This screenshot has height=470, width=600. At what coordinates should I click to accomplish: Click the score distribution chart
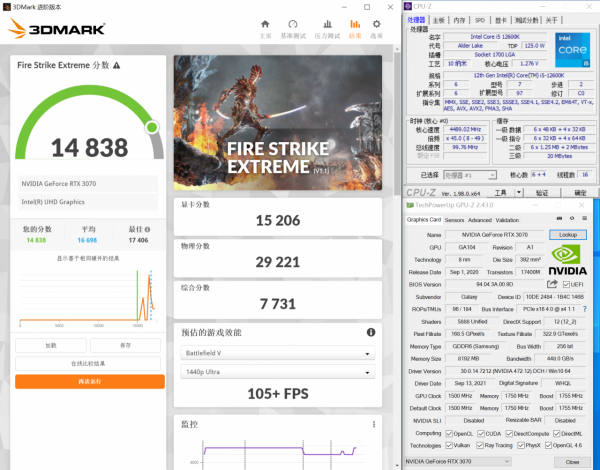pyautogui.click(x=87, y=297)
